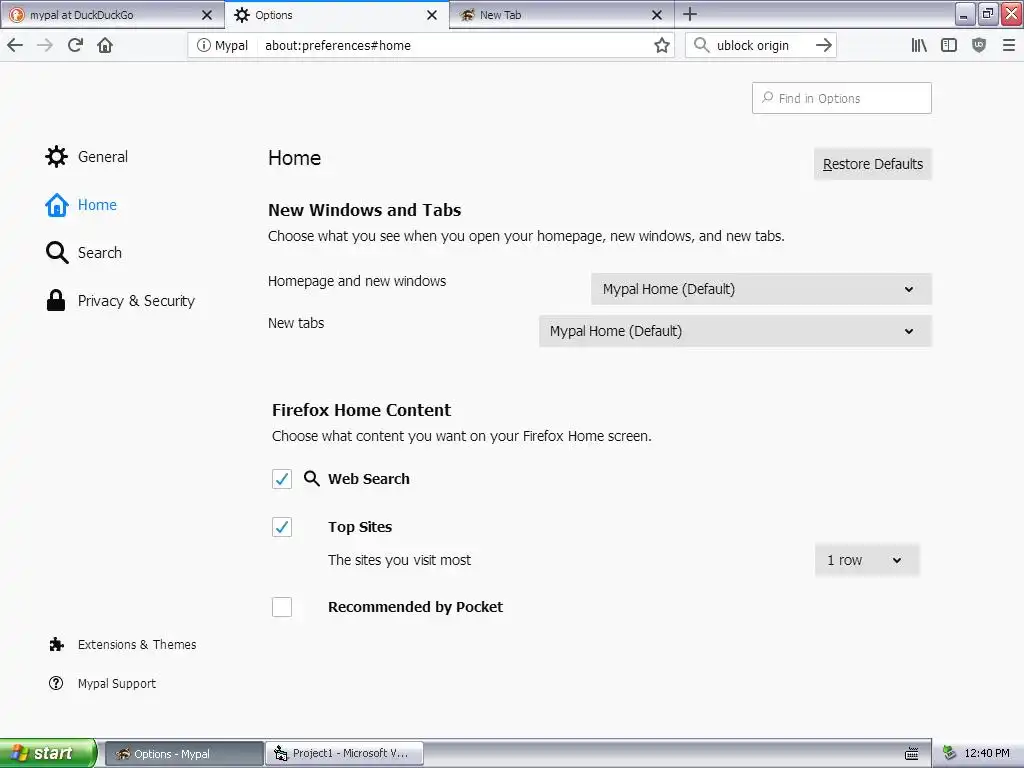Toggle the sidebar panel icon
The height and width of the screenshot is (768, 1024).
pos(948,45)
